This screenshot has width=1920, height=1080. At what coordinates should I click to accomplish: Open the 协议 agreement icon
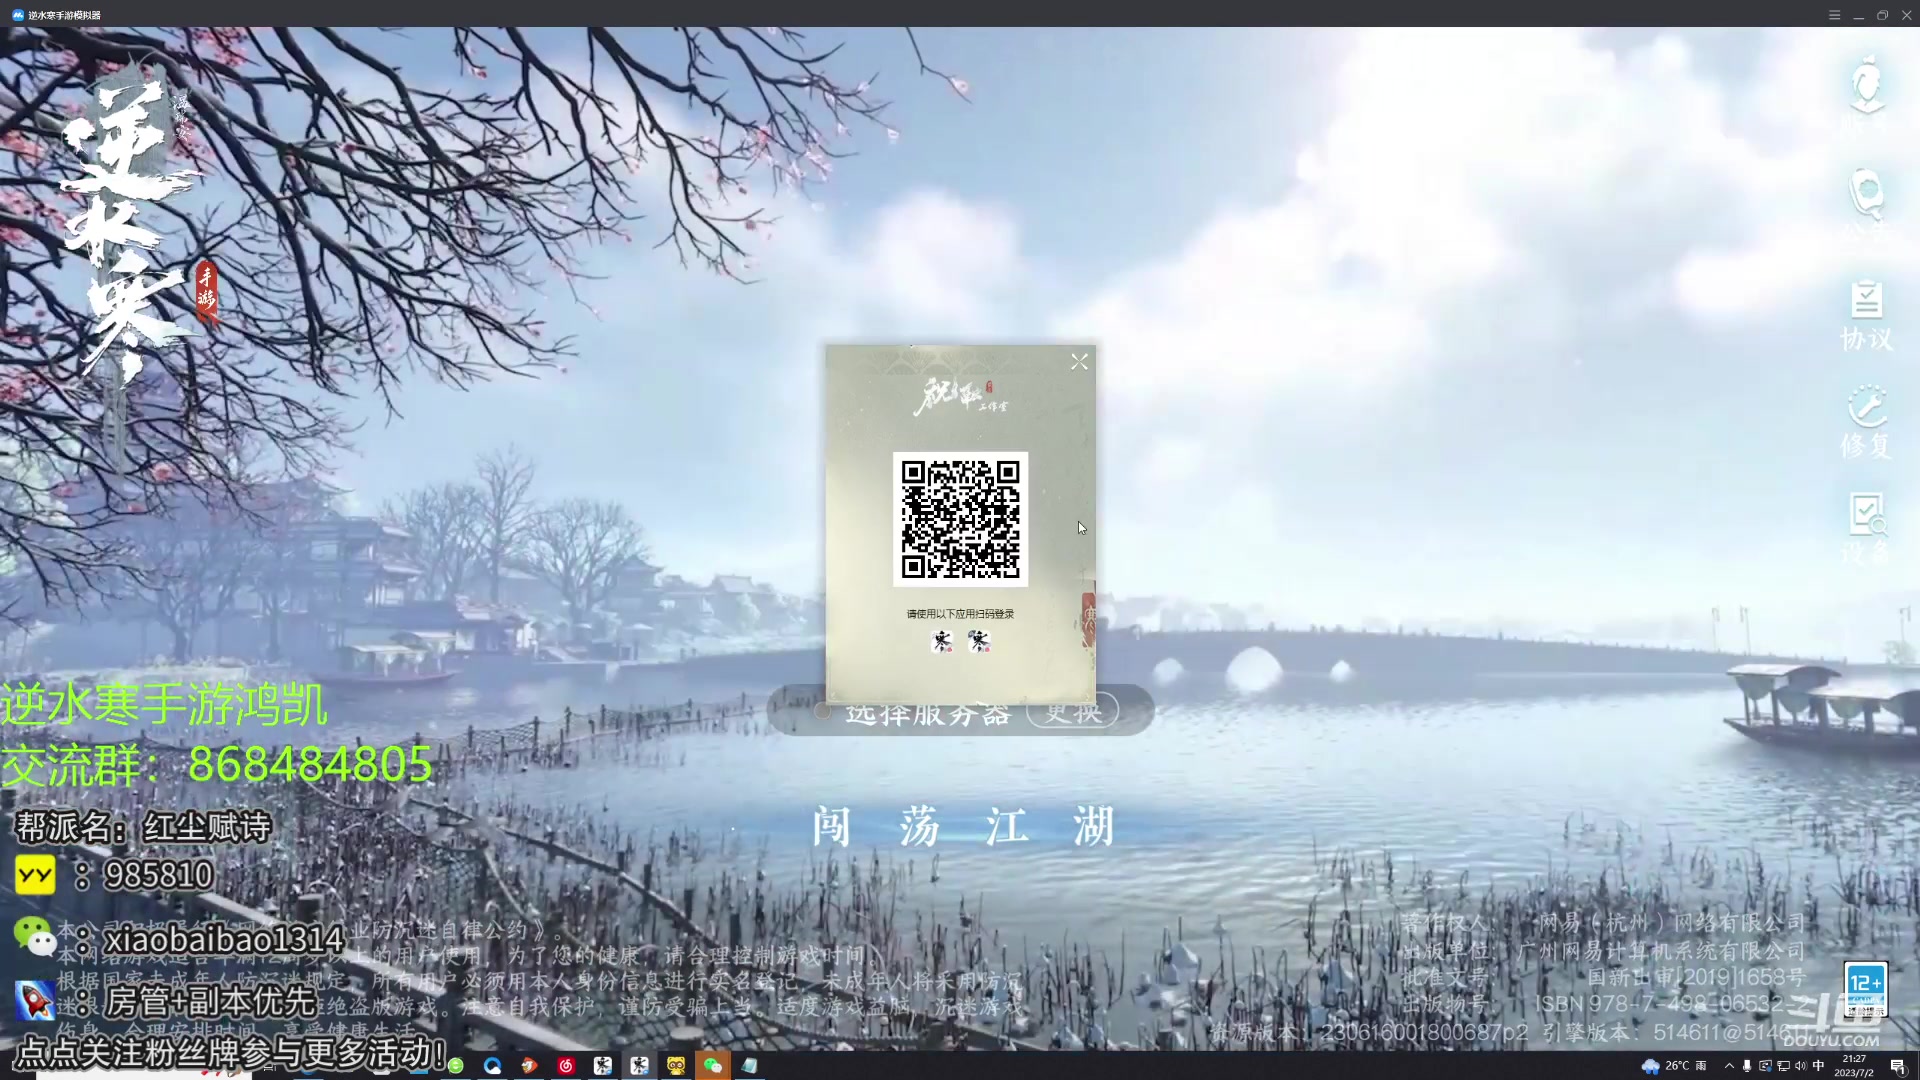point(1866,314)
